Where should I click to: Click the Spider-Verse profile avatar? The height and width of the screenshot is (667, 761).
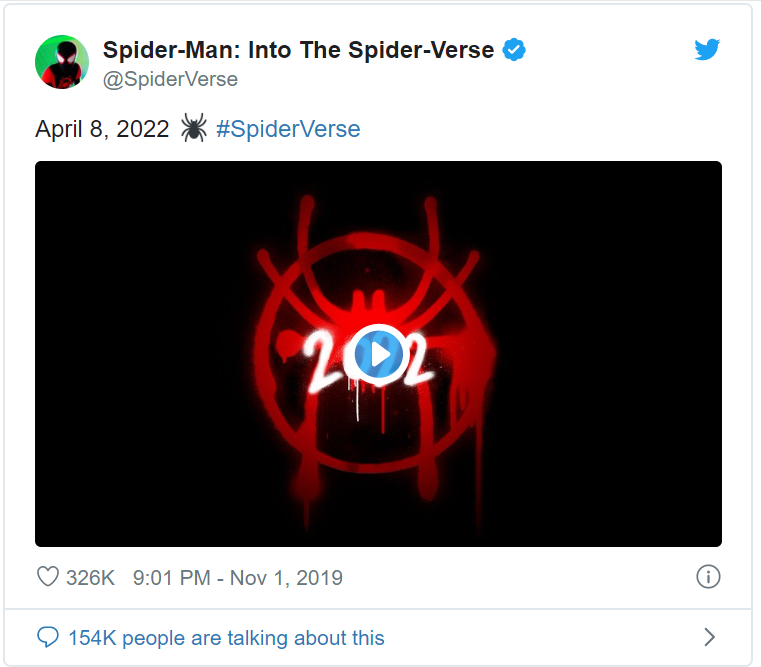coord(62,62)
